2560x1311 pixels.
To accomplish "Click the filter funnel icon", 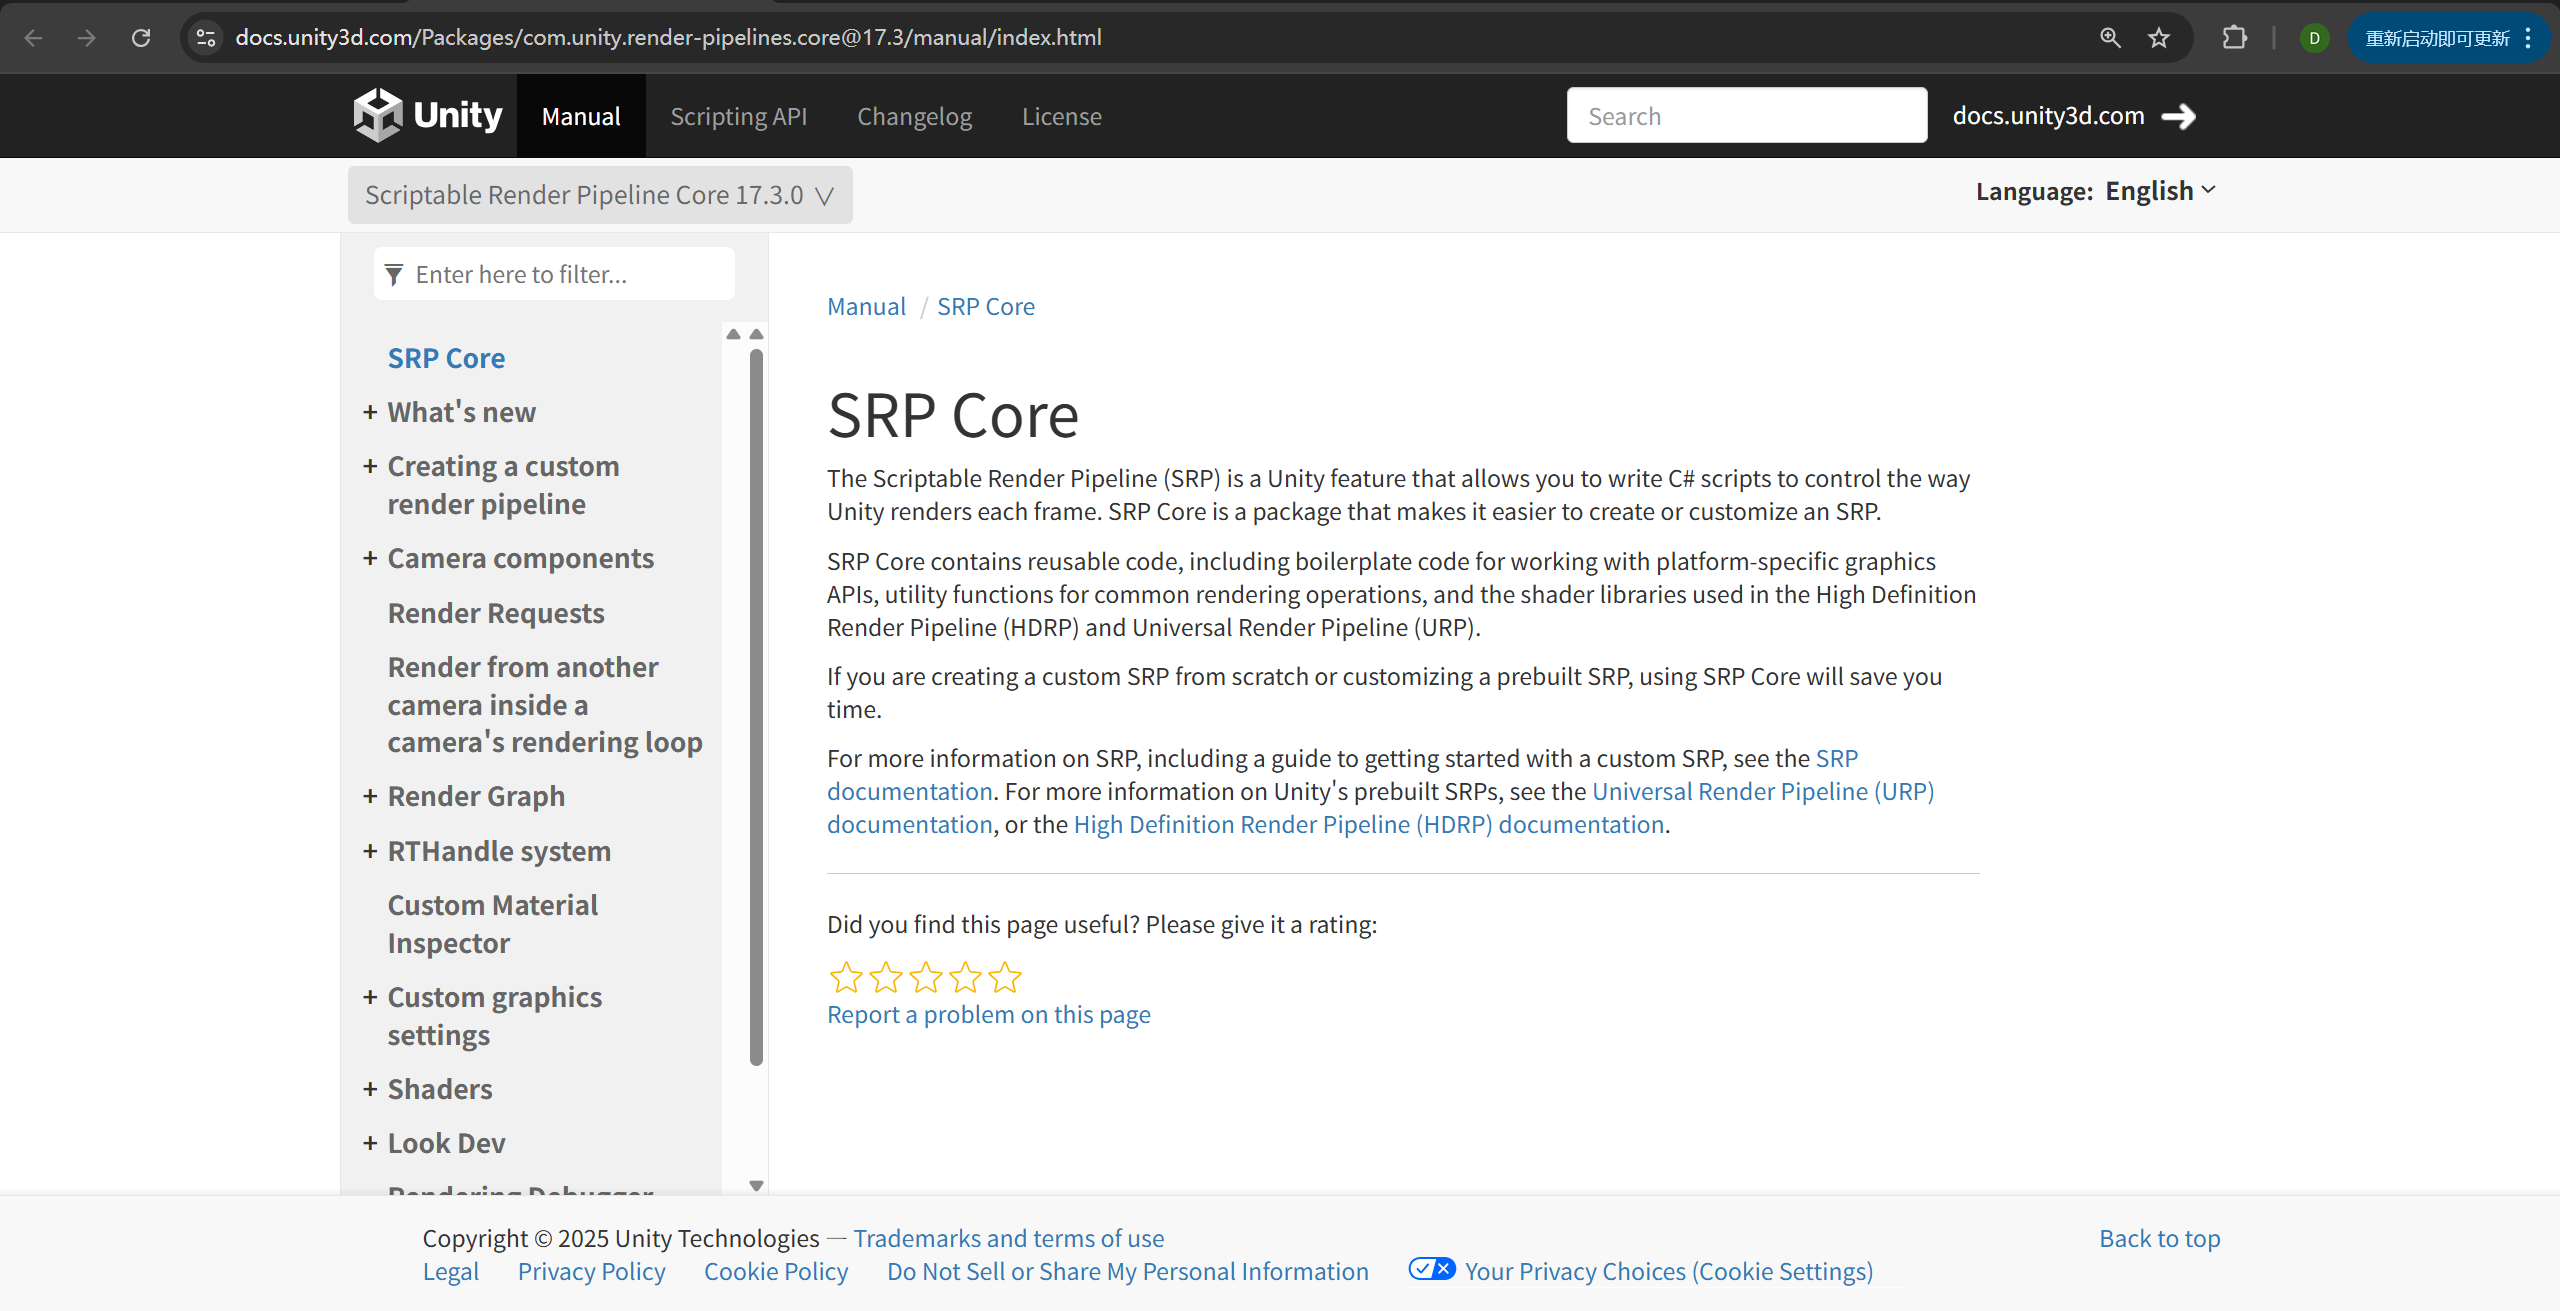I will coord(394,274).
